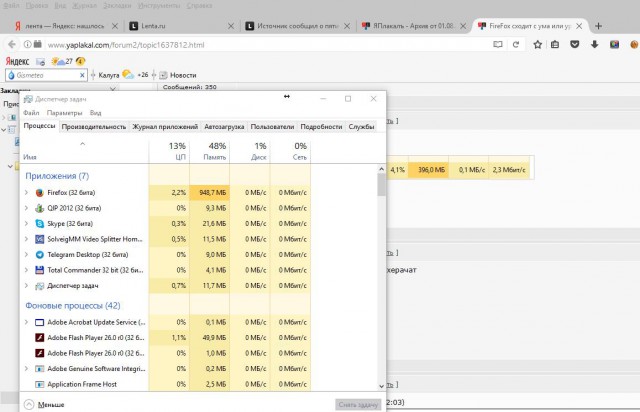The width and height of the screenshot is (640, 412).
Task: Switch to the Производительность tab
Action: click(x=93, y=127)
